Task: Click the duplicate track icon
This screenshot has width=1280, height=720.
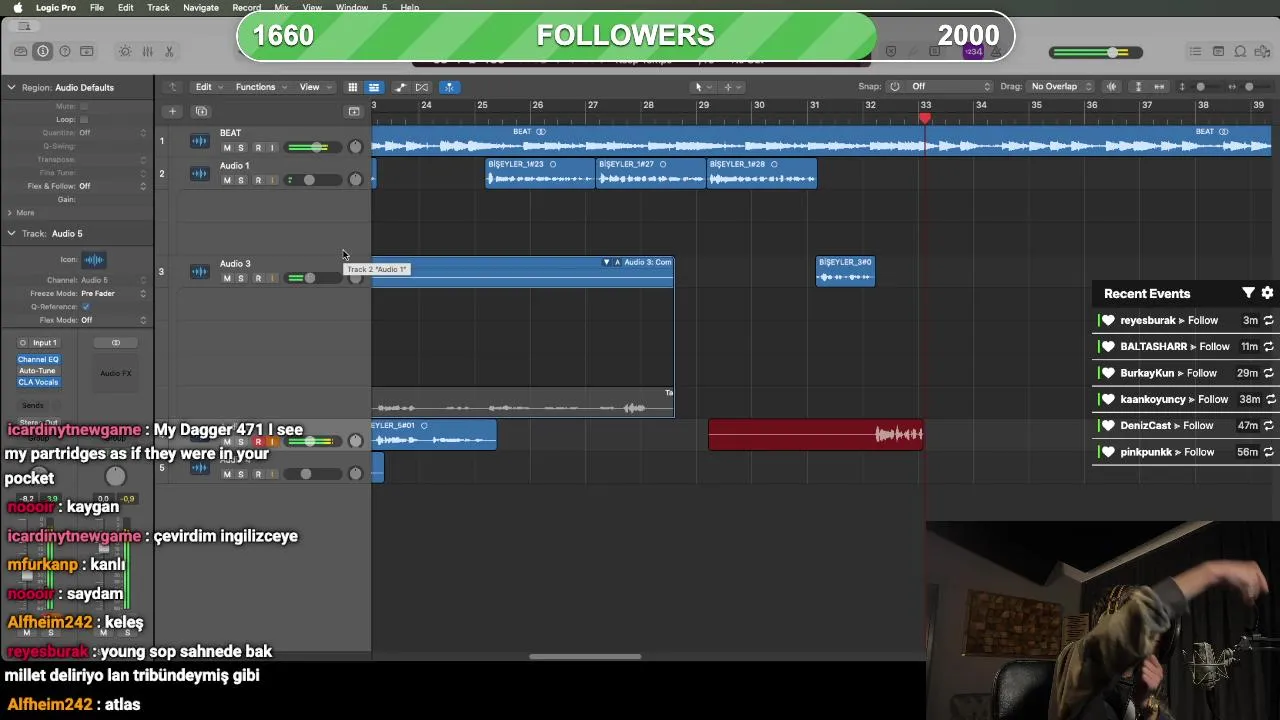Action: click(201, 111)
